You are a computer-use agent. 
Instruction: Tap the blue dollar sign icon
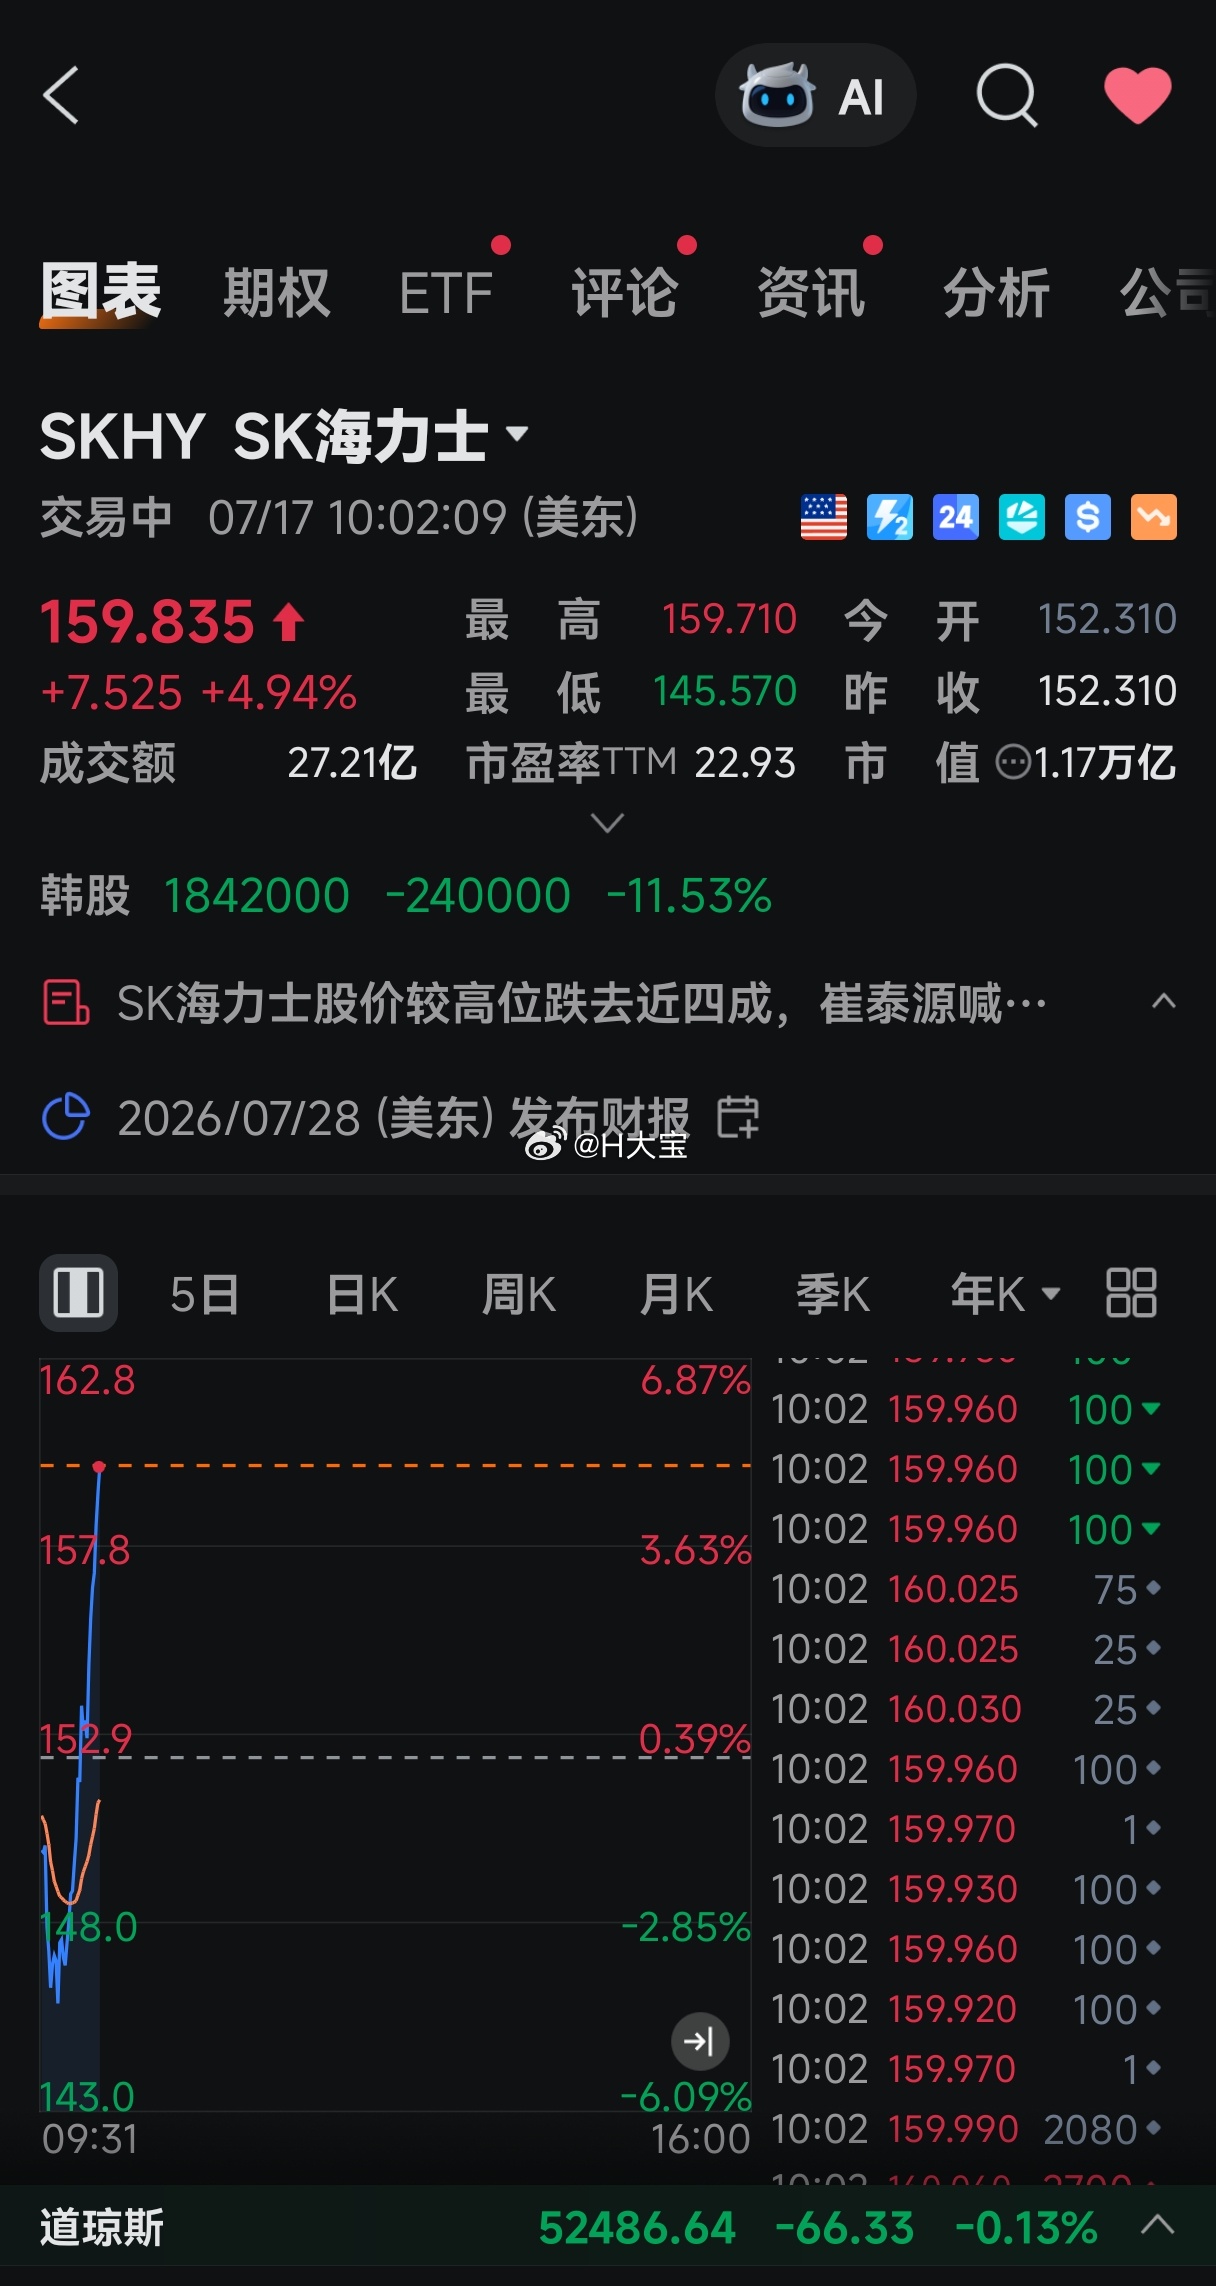(x=1088, y=517)
